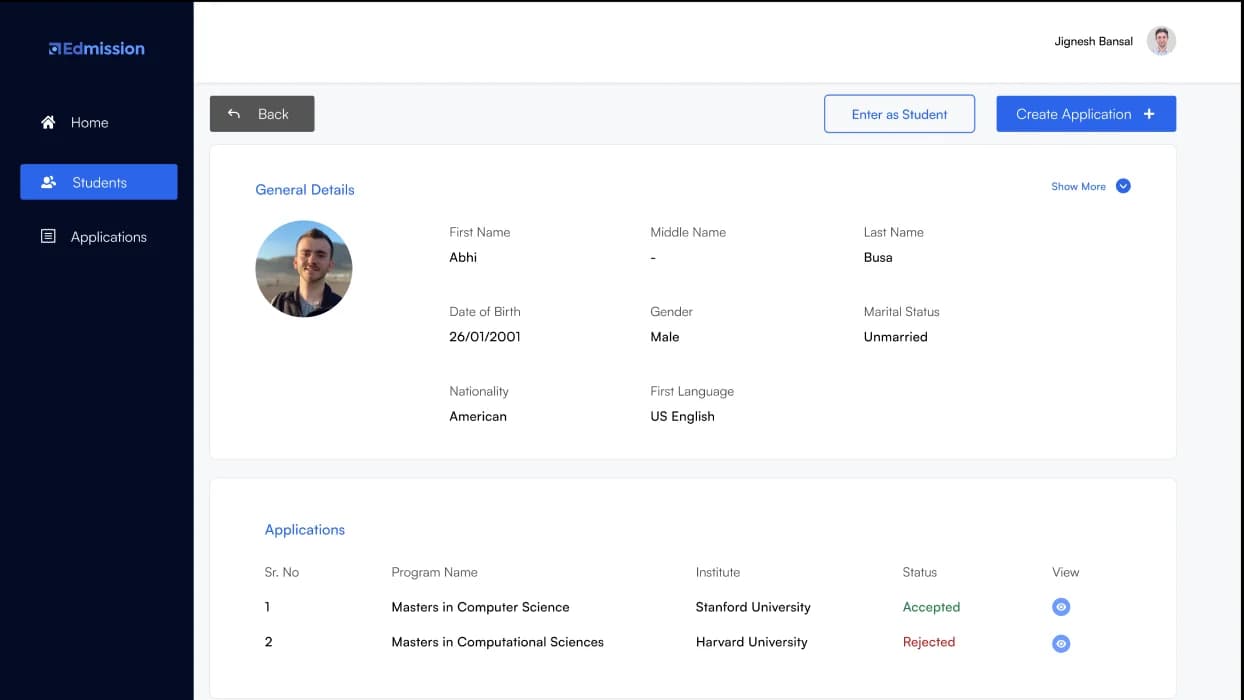Select the last name value Busa
Image resolution: width=1244 pixels, height=700 pixels.
click(x=878, y=257)
